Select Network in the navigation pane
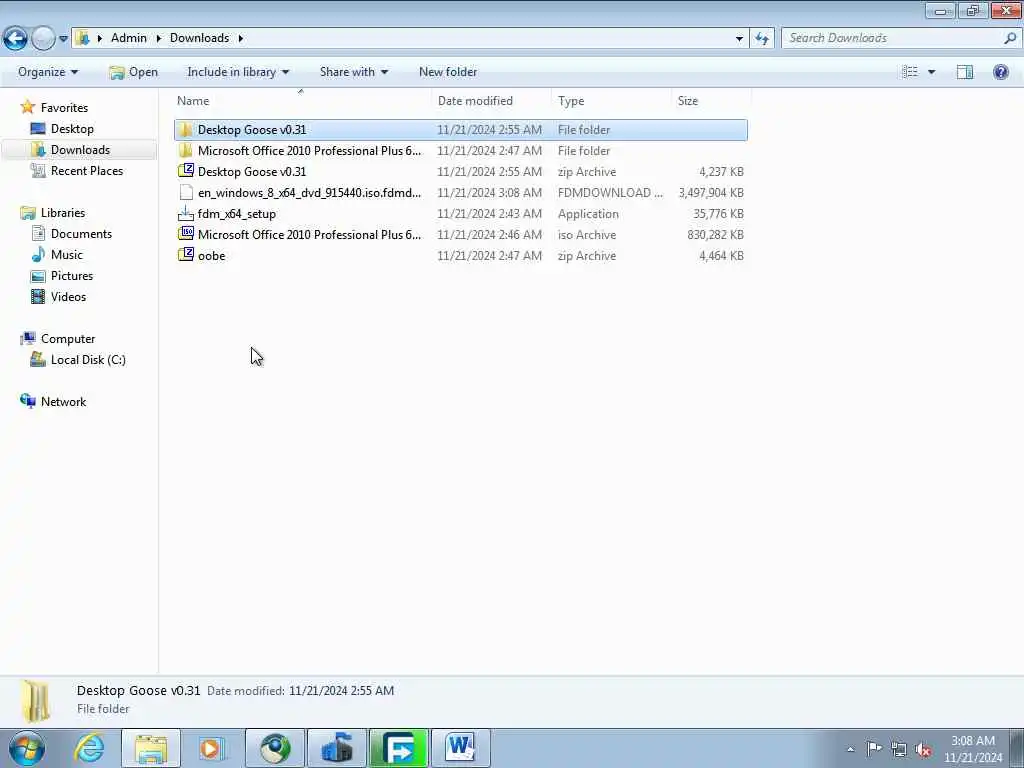 click(63, 402)
